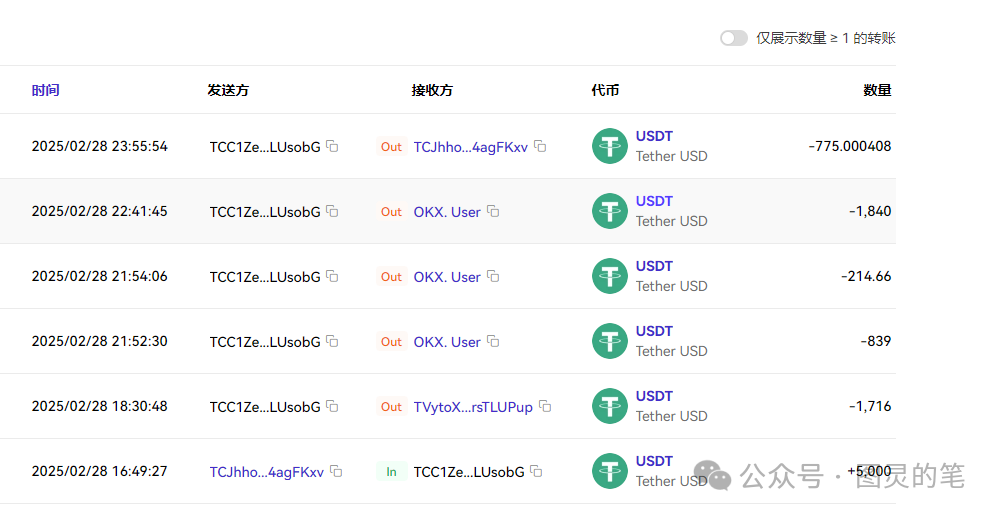Open USDT token link in the -1,716 row
This screenshot has height=516, width=997.
[654, 396]
